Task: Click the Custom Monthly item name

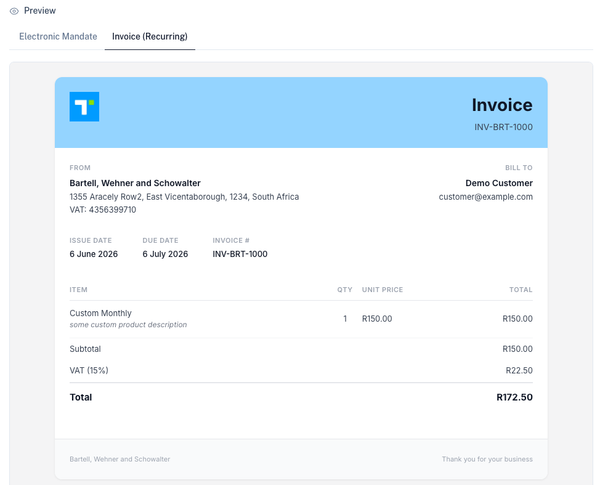Action: [101, 313]
